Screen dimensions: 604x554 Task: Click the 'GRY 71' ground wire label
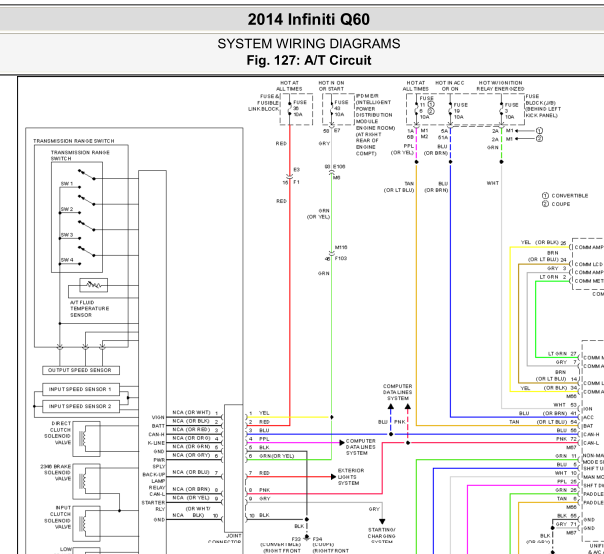point(566,524)
